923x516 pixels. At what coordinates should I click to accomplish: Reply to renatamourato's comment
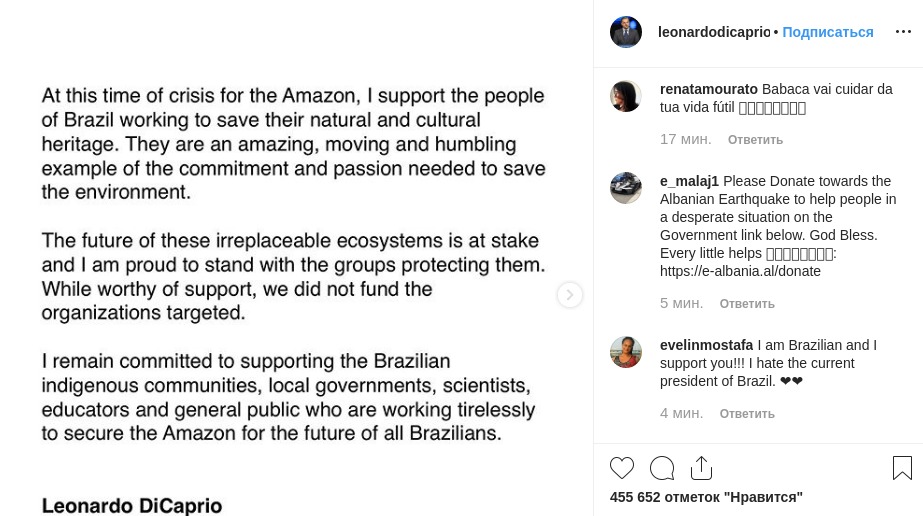tap(755, 140)
